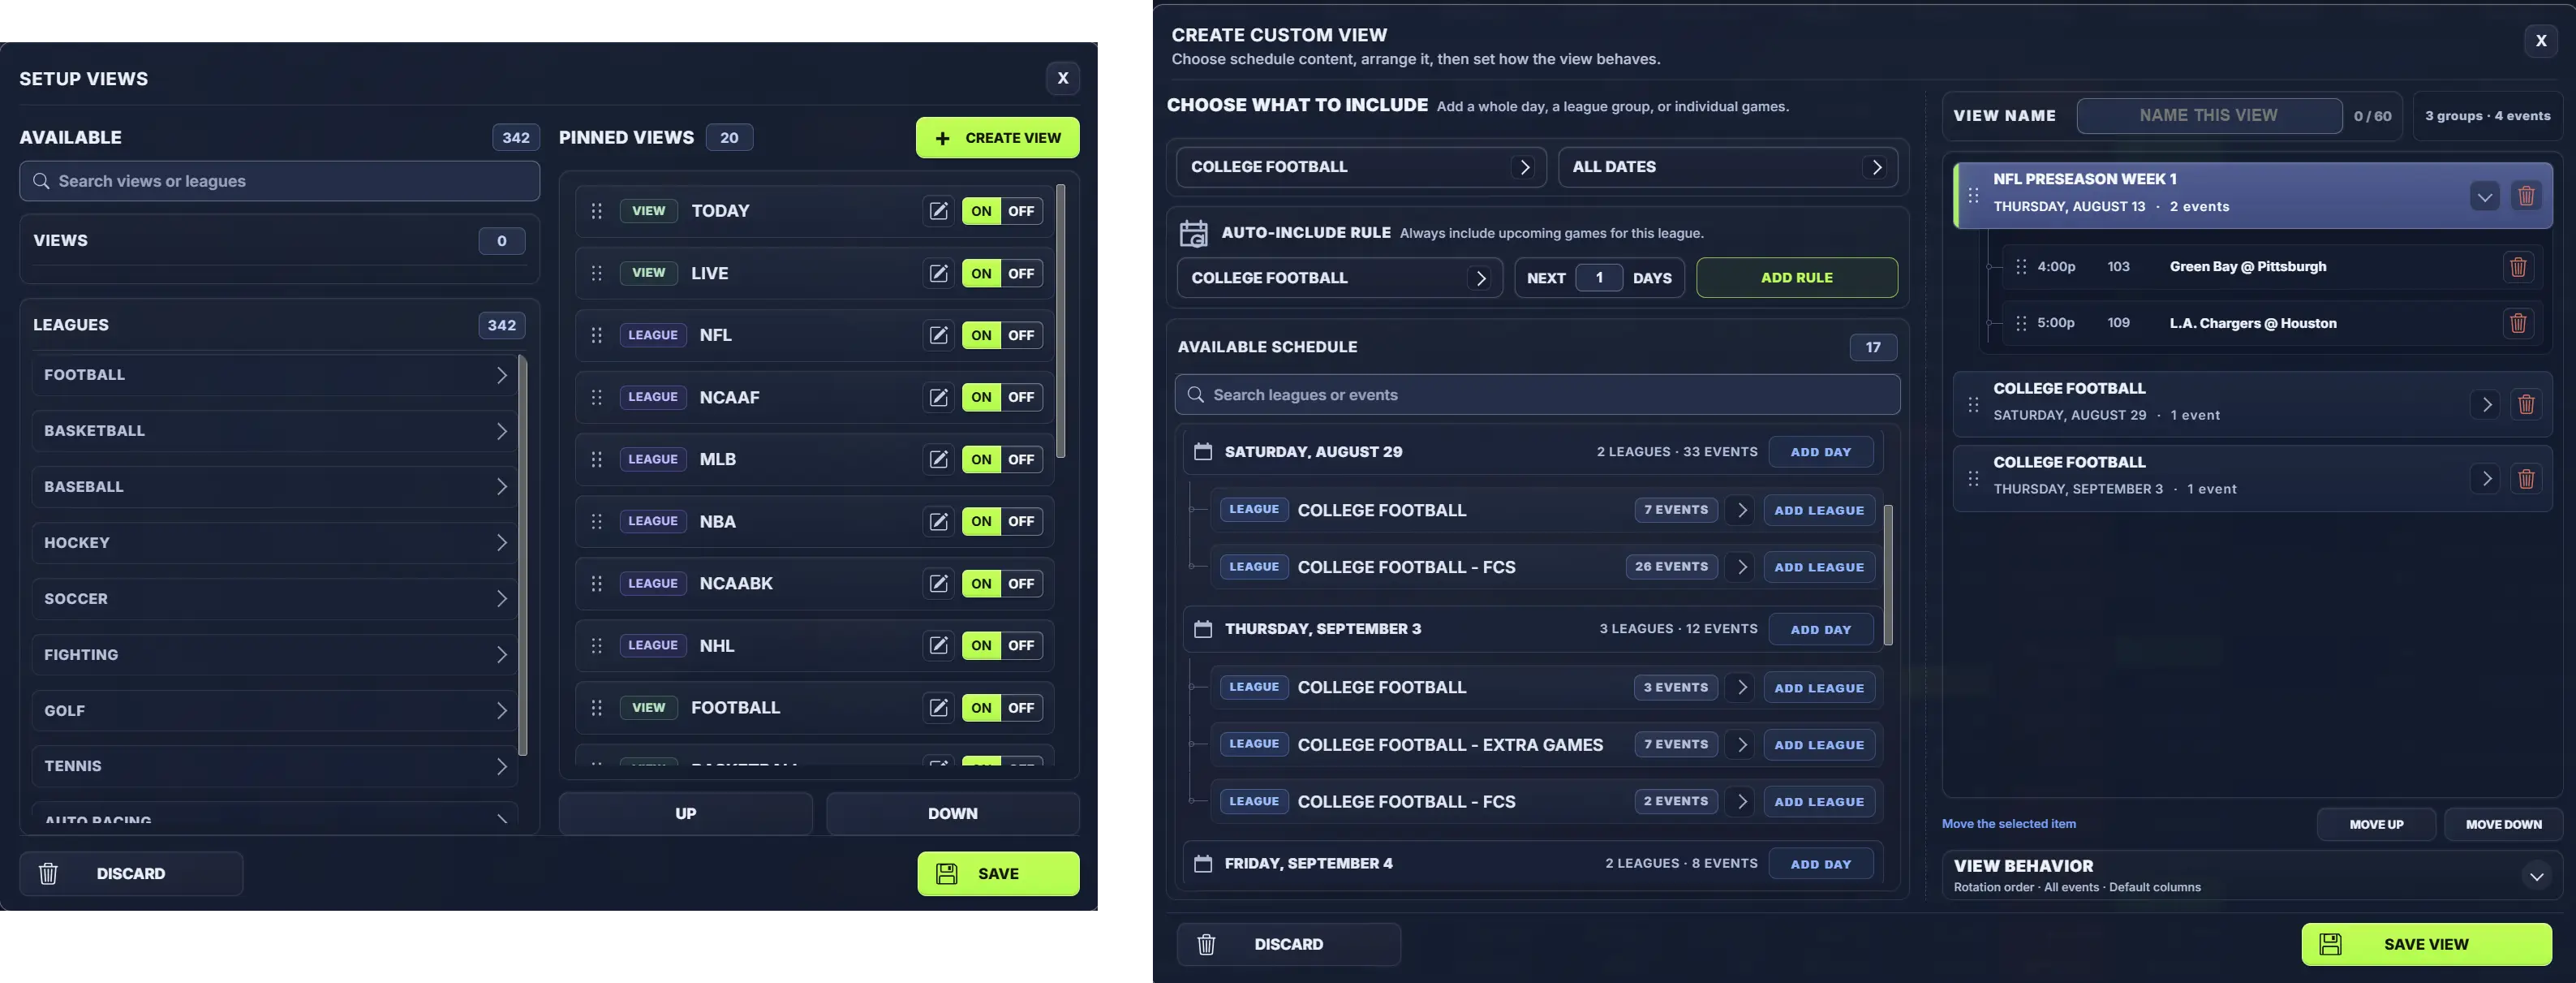Click ADD DAY for Saturday, August 29
The image size is (2576, 983).
(x=1820, y=452)
